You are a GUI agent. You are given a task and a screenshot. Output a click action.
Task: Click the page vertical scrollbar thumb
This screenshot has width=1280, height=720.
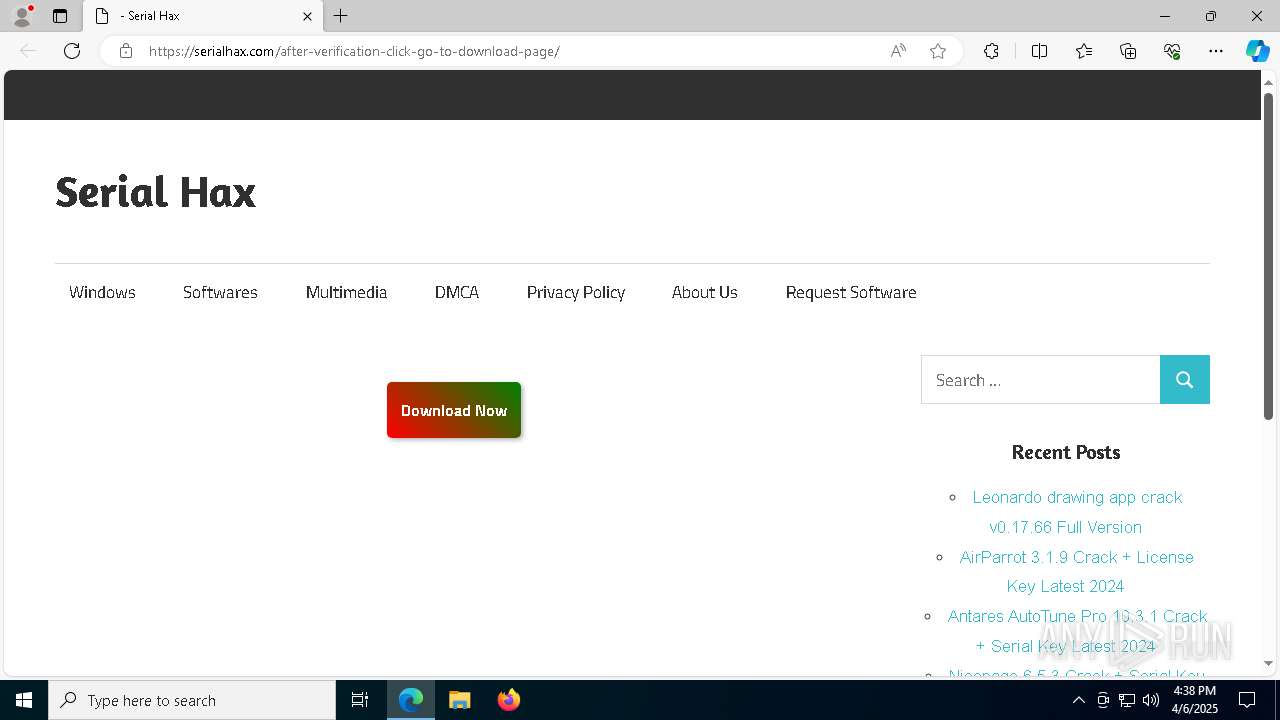point(1268,256)
